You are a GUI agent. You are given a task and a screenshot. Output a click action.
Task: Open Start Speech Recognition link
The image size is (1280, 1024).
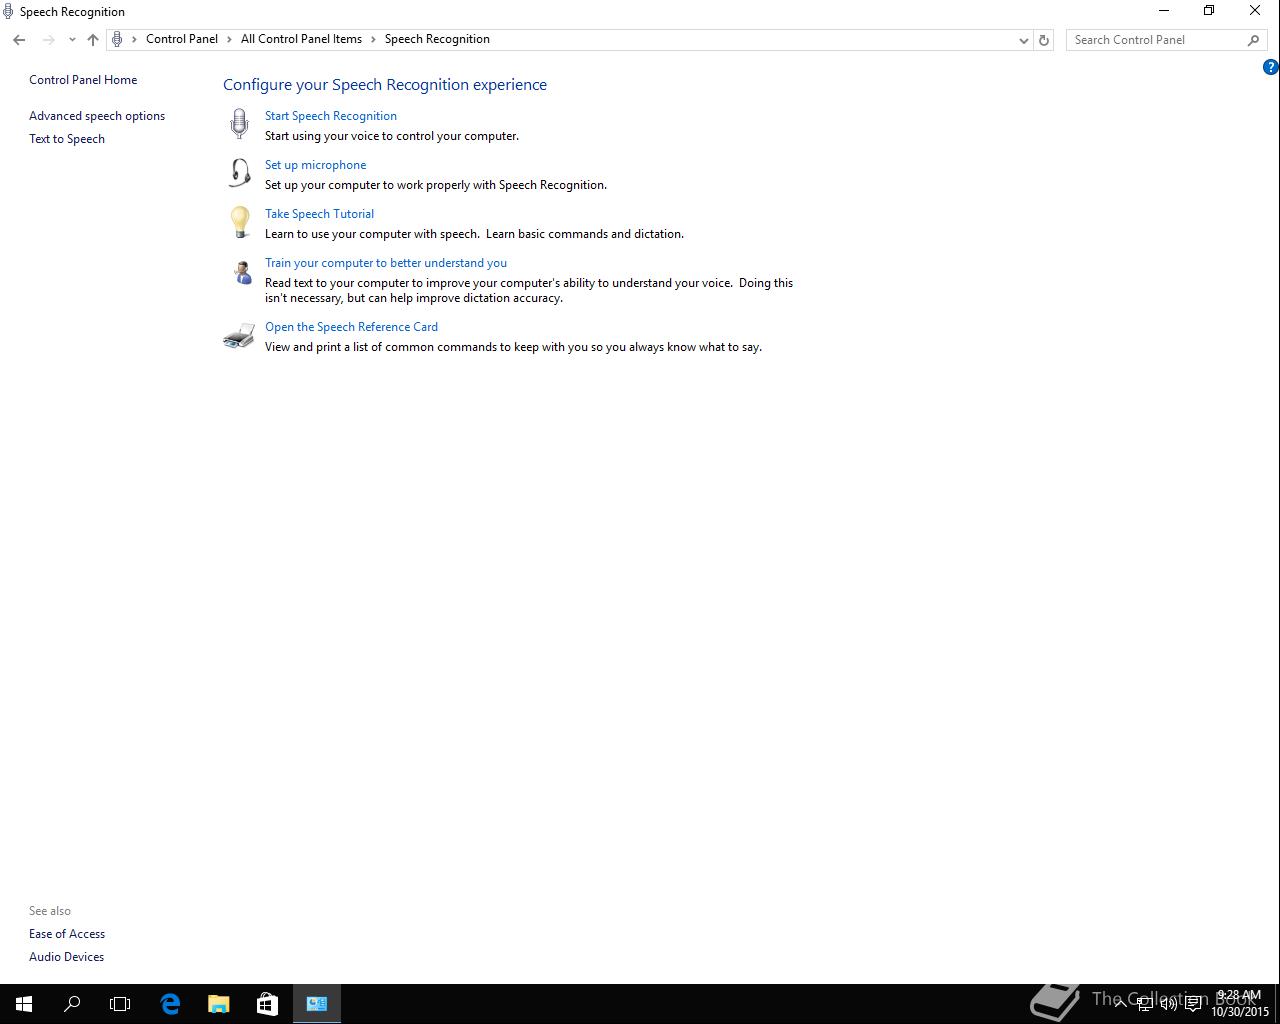tap(331, 116)
